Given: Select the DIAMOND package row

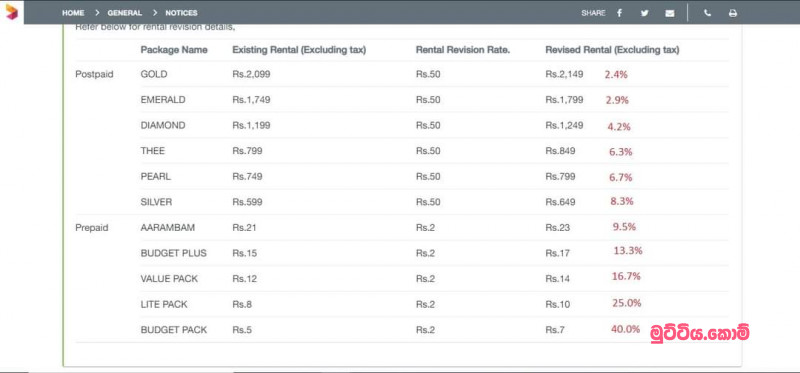Looking at the screenshot, I should [402, 125].
